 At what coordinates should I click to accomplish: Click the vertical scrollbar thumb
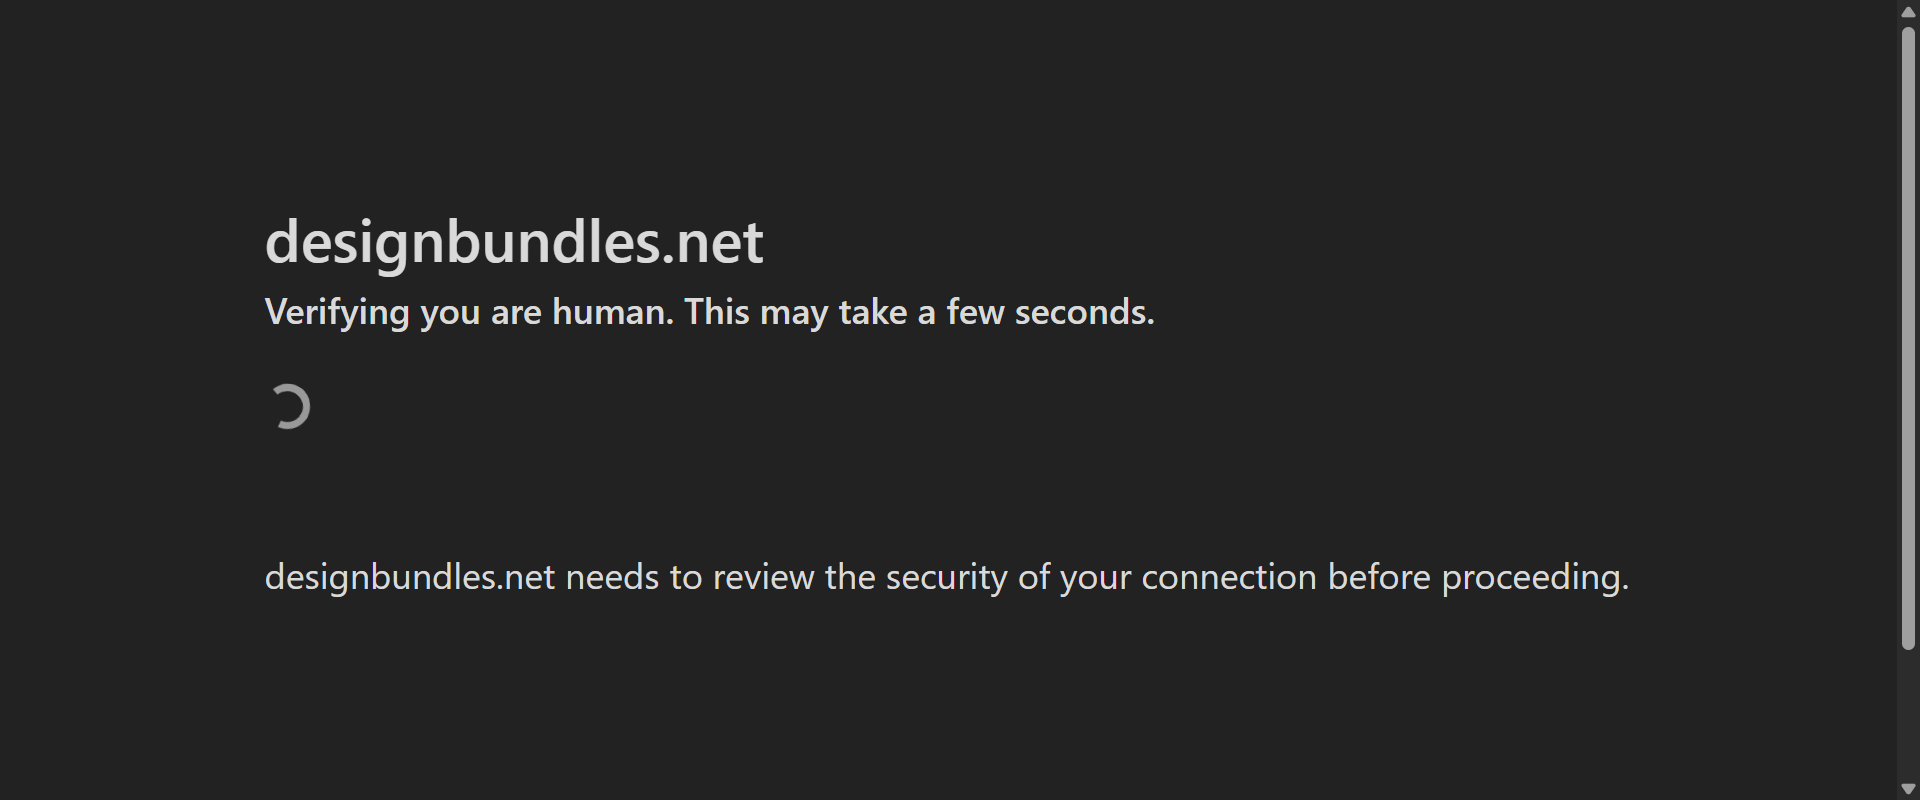pyautogui.click(x=1908, y=338)
